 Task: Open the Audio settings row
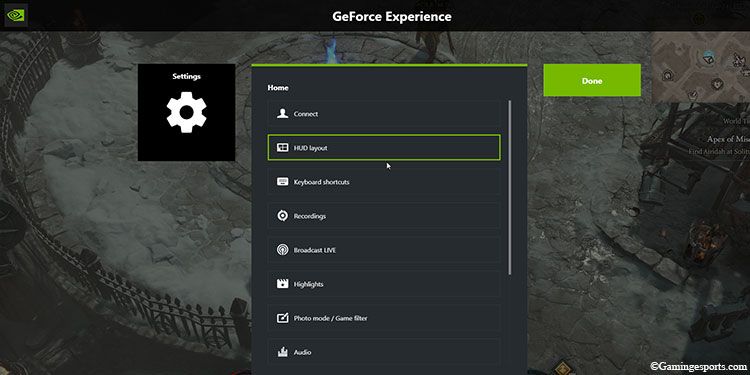coord(384,352)
